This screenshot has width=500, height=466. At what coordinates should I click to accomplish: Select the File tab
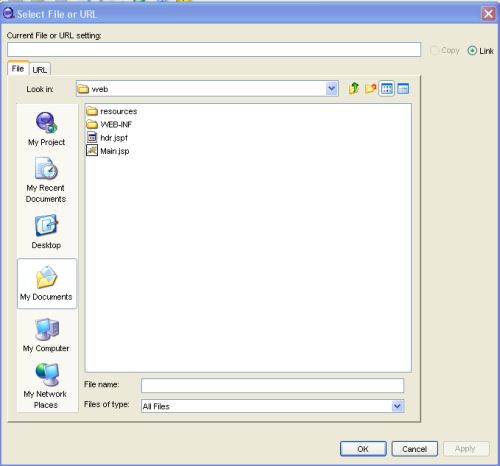point(18,68)
